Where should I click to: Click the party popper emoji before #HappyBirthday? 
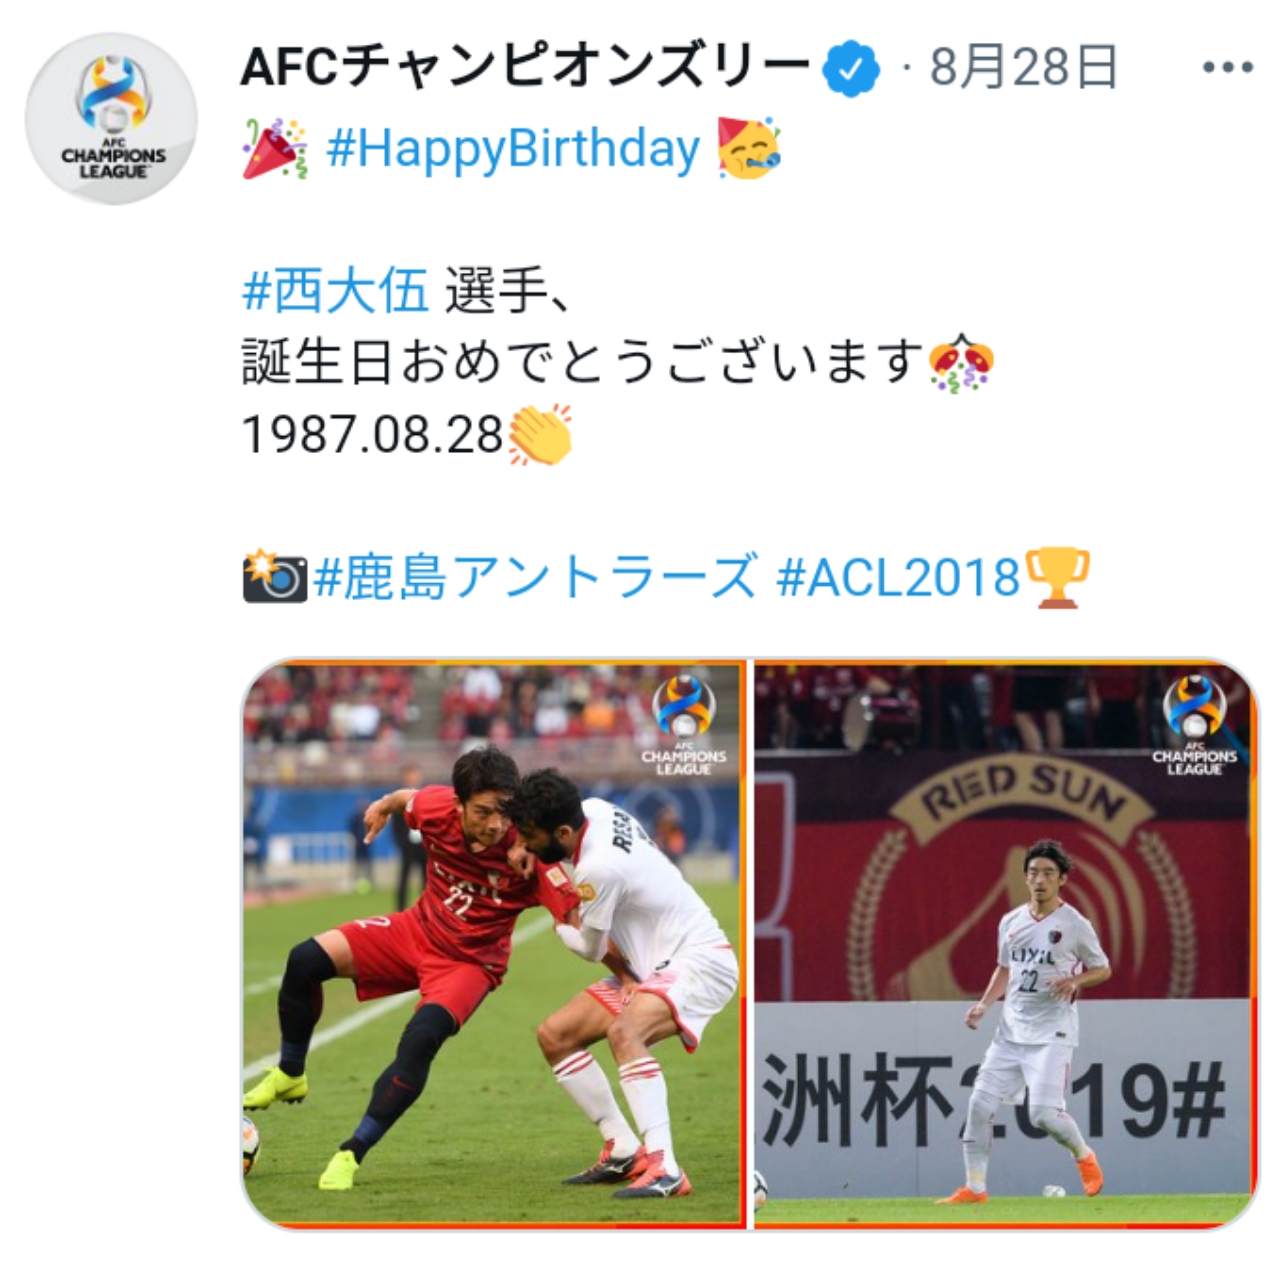[275, 149]
